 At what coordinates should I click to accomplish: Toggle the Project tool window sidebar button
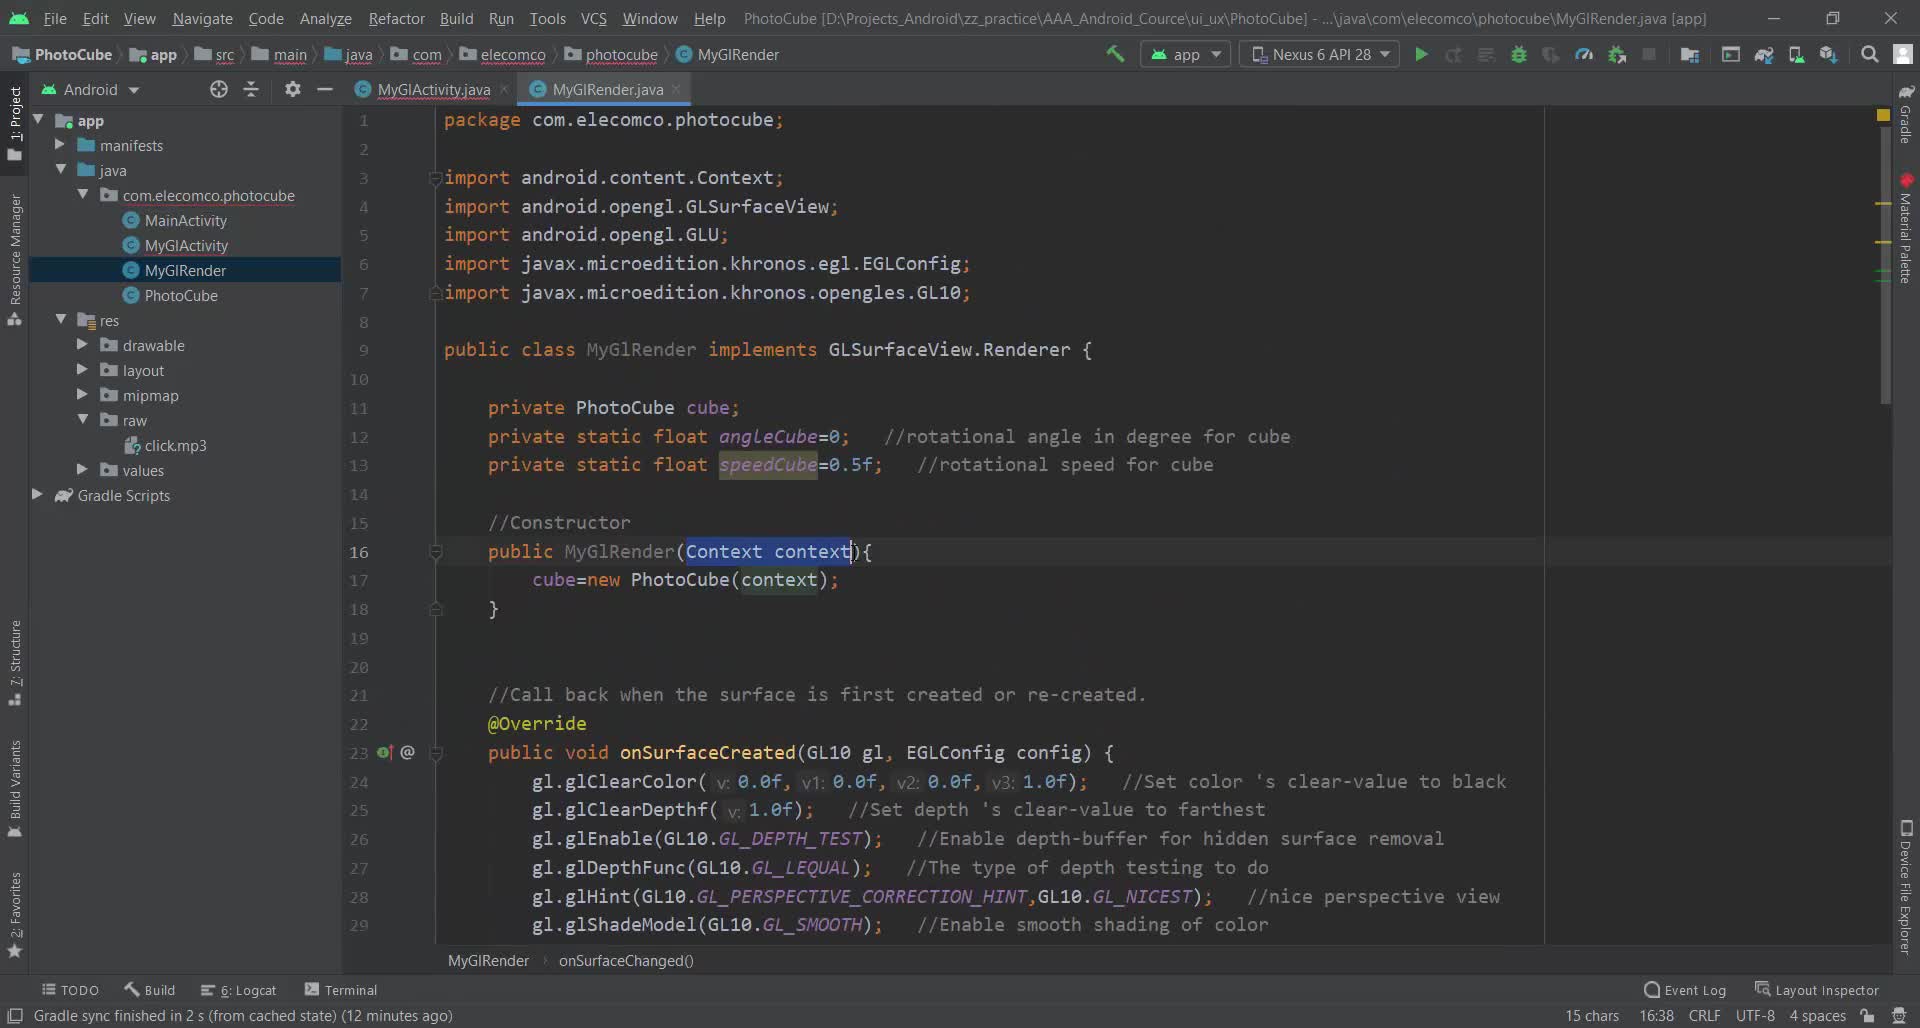click(x=15, y=124)
